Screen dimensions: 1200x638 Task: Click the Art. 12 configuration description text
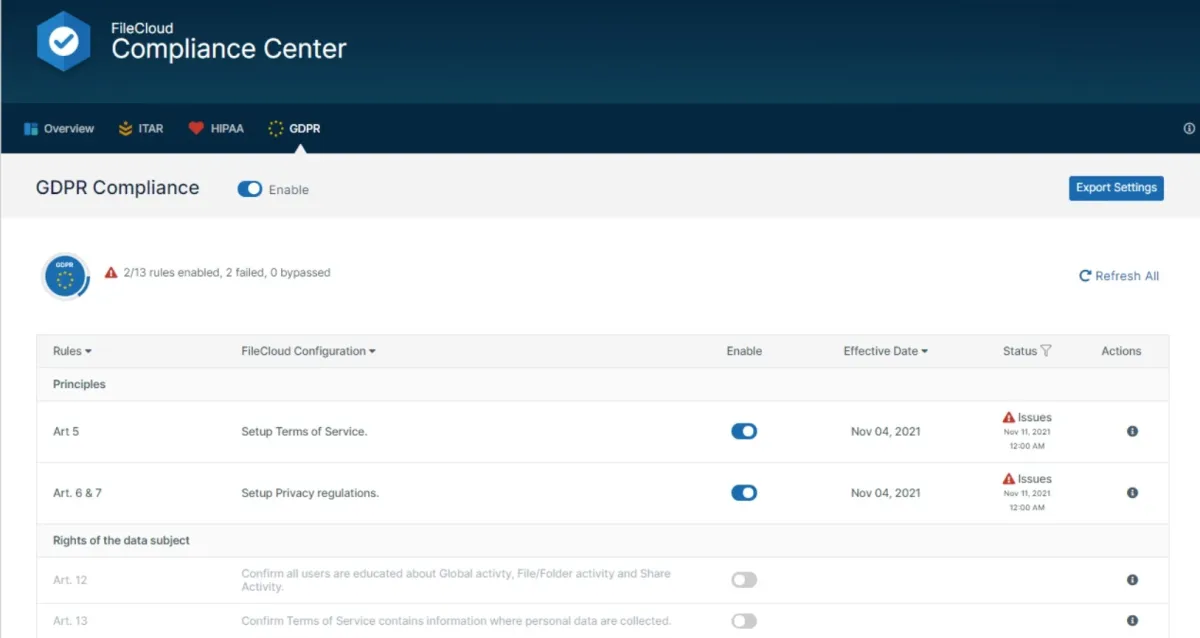click(456, 580)
